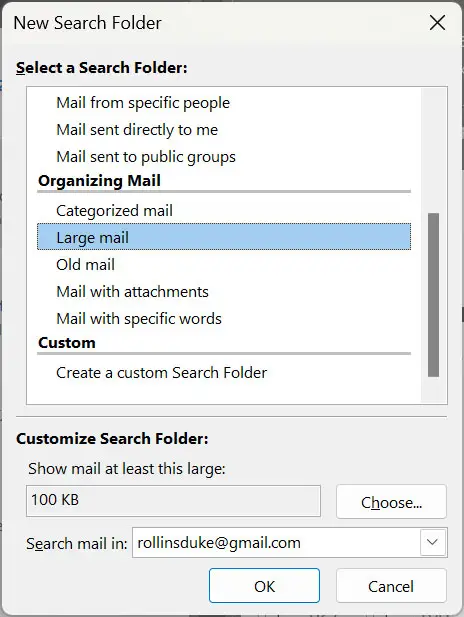This screenshot has height=617, width=464.
Task: Click the search folder list scrollbar thumb
Action: [x=433, y=295]
